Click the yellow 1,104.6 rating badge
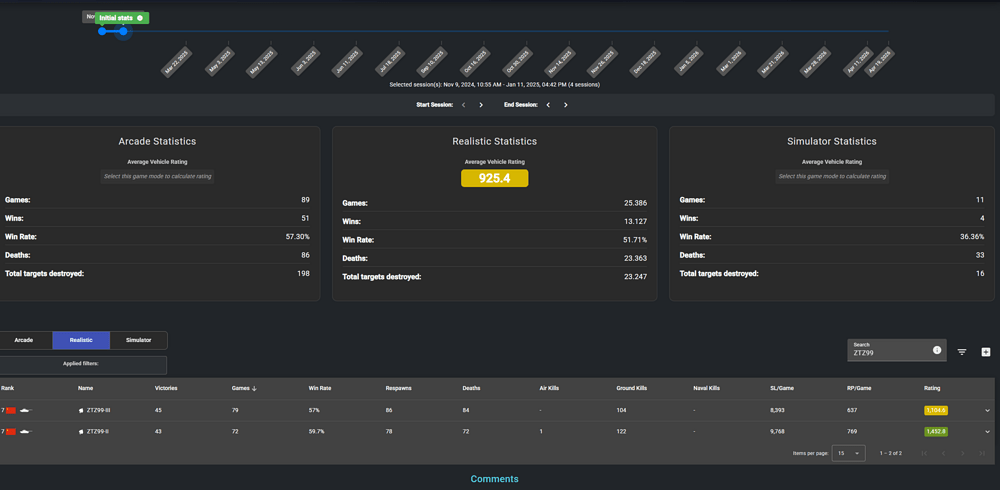Screen dimensions: 1000x490 [x=936, y=411]
